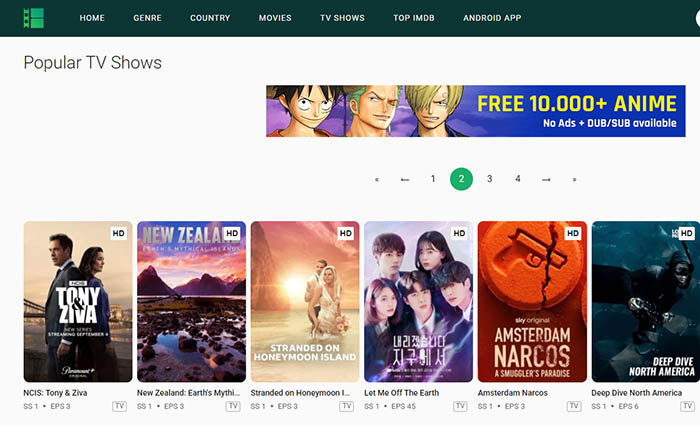The height and width of the screenshot is (425, 700).
Task: Click the TV tag under NCIS: Tony & Ziva
Action: (x=119, y=406)
